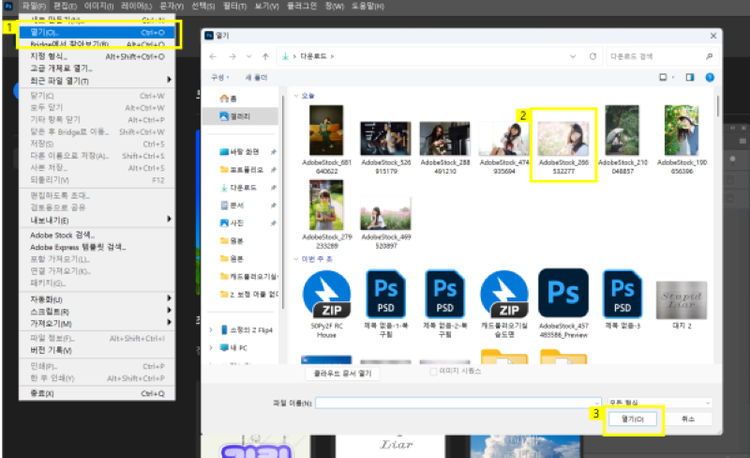The height and width of the screenshot is (458, 750).
Task: Select PSD file 제목 없음-3
Action: [x=622, y=300]
